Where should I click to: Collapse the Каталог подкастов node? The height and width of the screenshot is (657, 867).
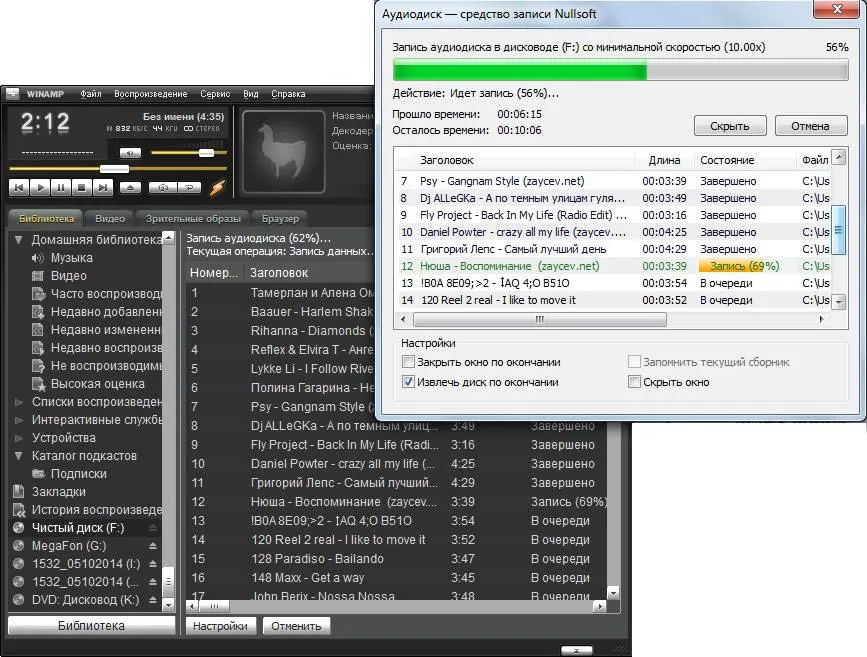coord(19,456)
